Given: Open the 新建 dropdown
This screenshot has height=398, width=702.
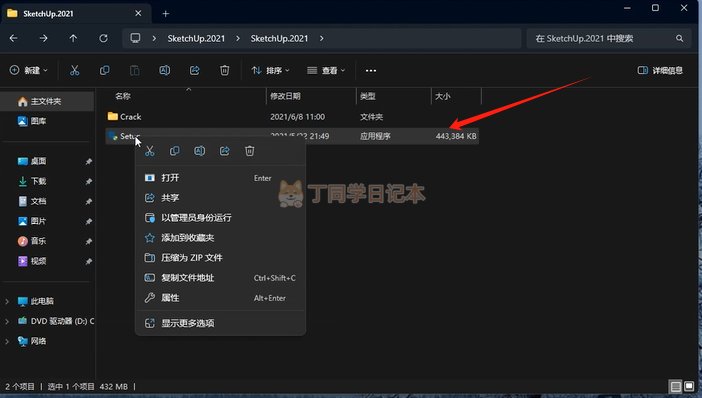Looking at the screenshot, I should (29, 70).
